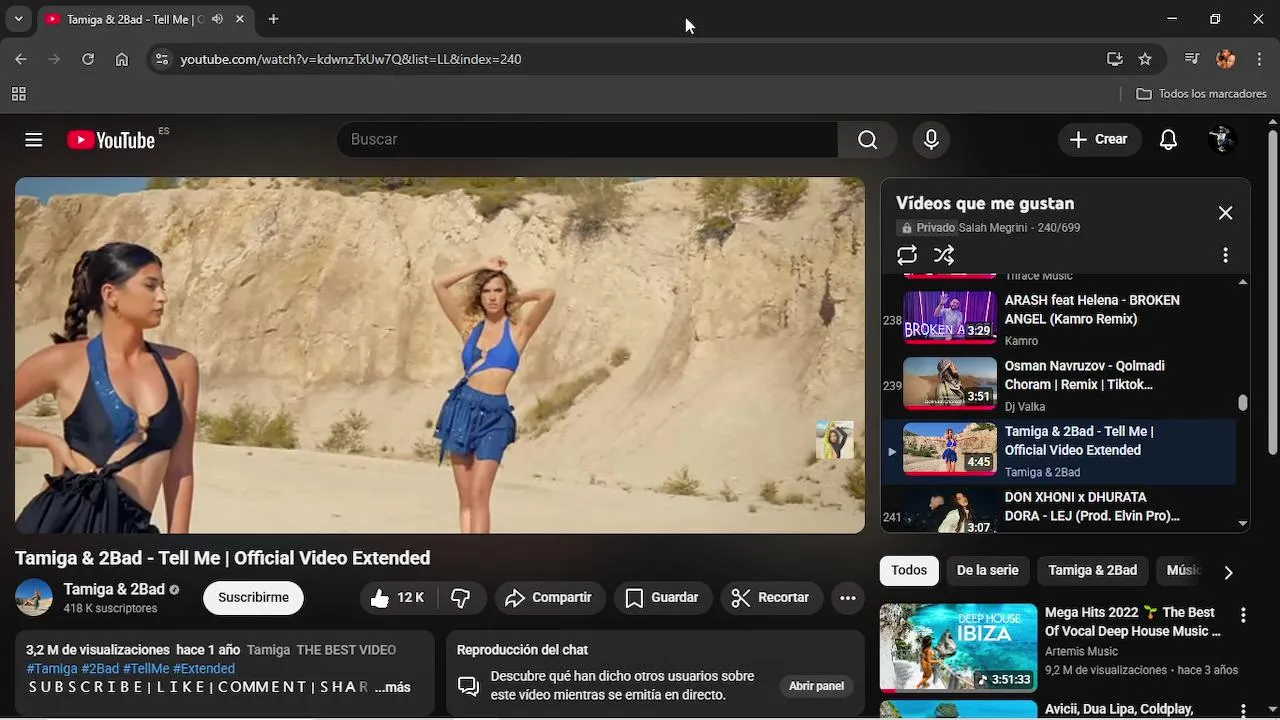Select the De la serie chip
1280x720 pixels.
coord(987,570)
